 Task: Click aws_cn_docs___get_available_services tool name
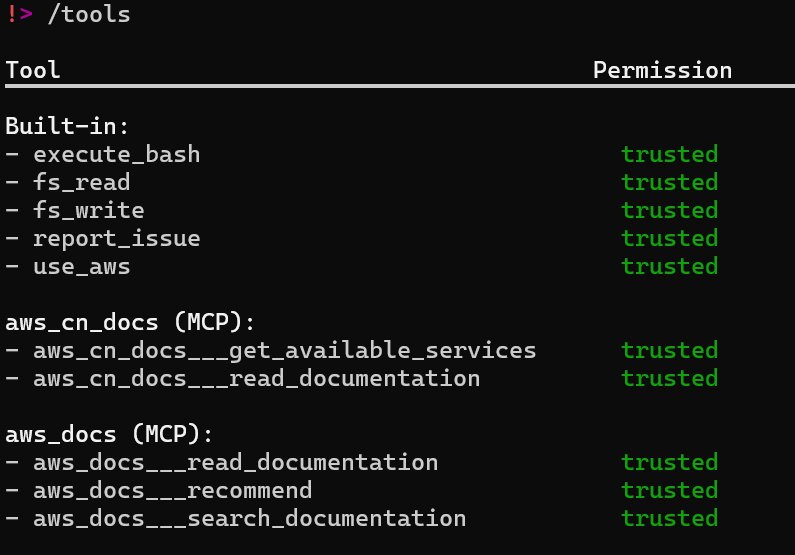(x=284, y=351)
